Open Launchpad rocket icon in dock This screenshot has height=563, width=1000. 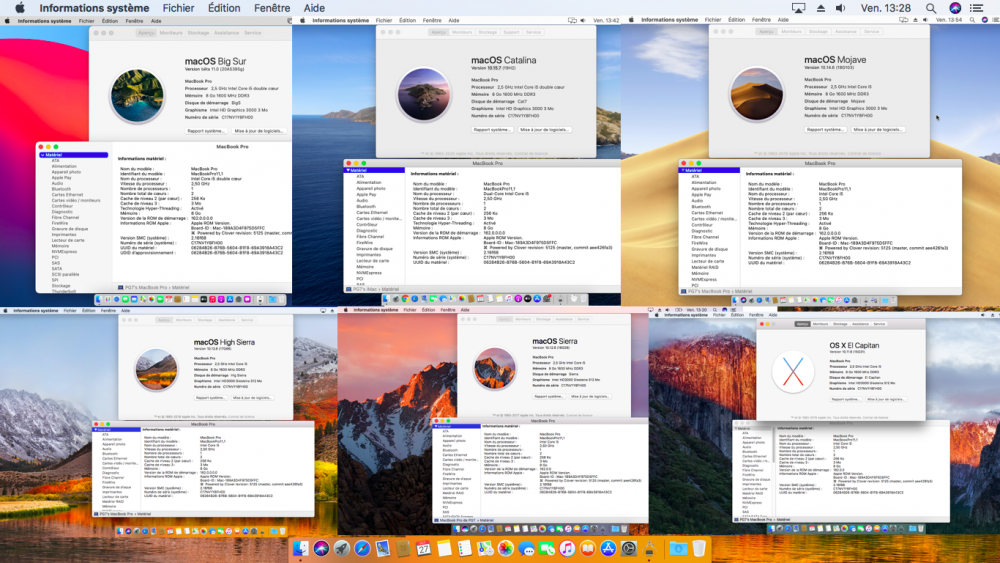341,548
